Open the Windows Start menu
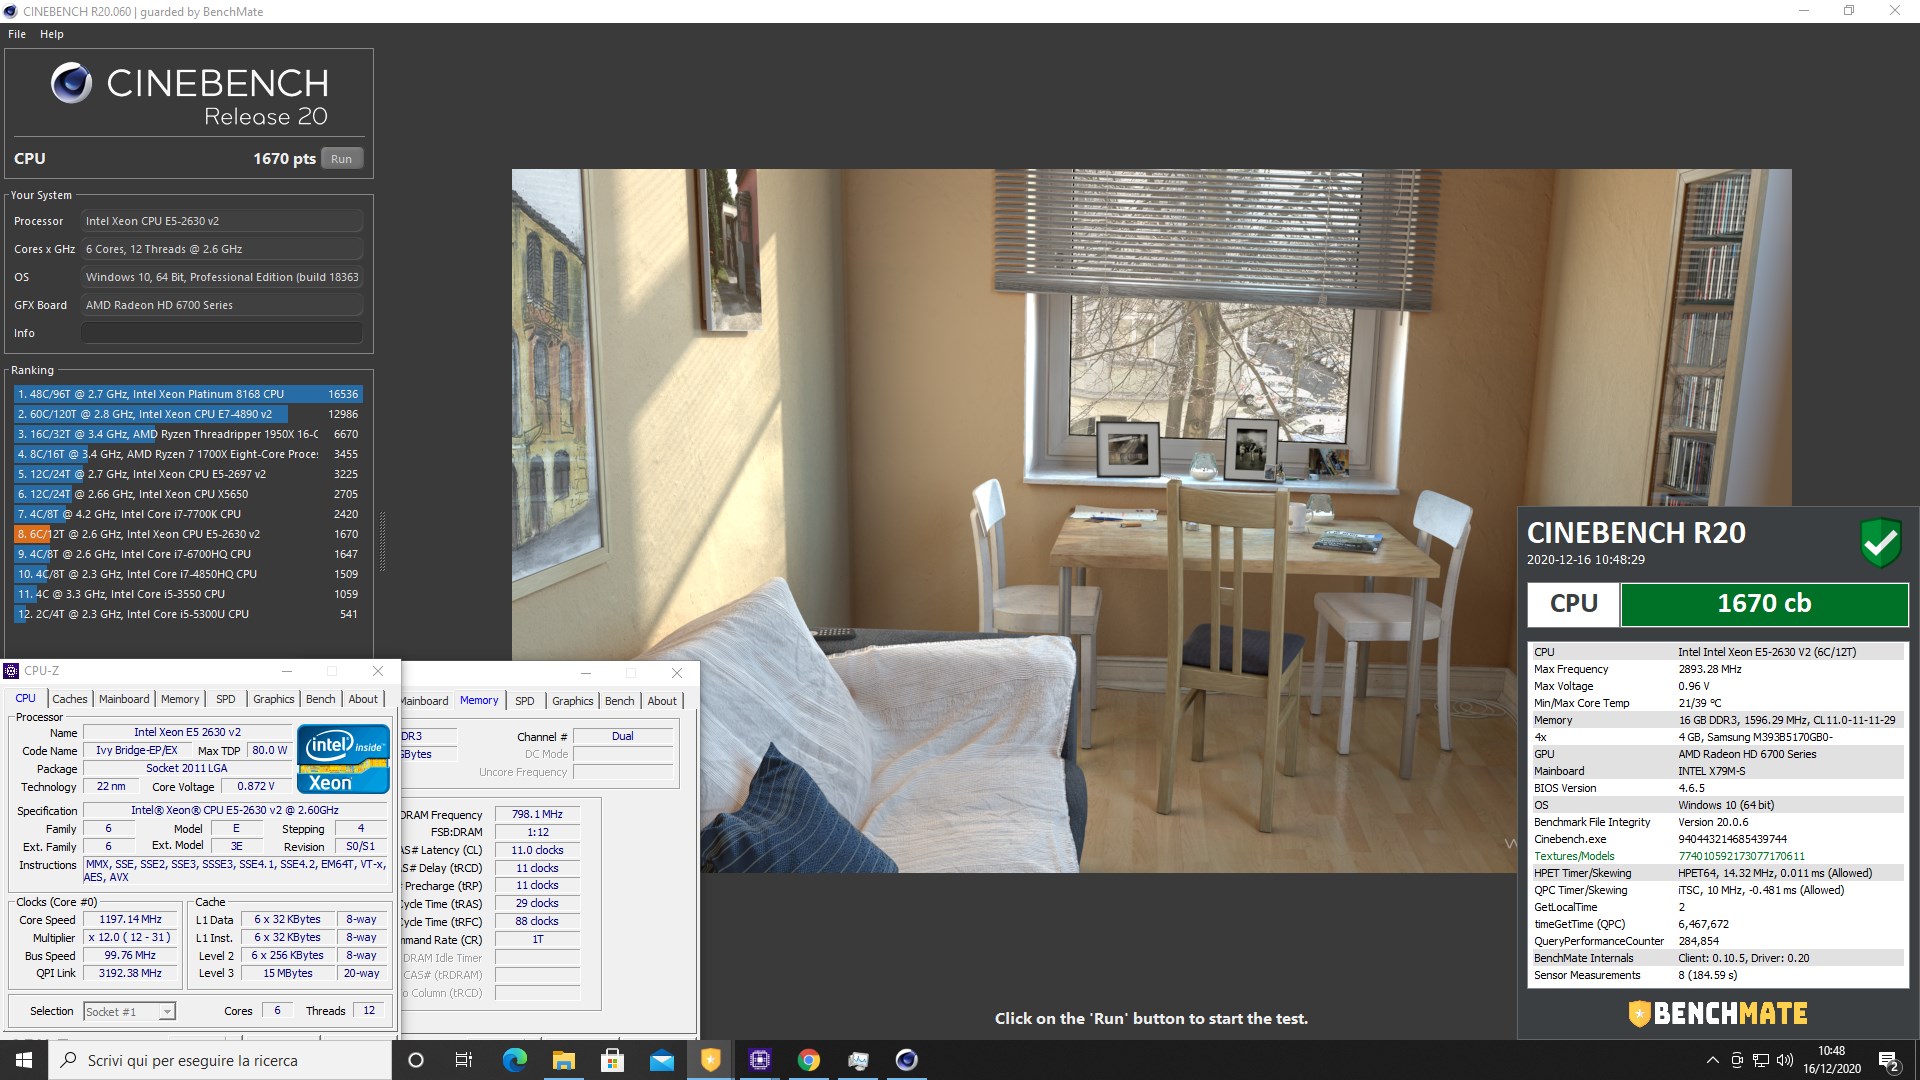Viewport: 1920px width, 1080px height. [24, 1060]
